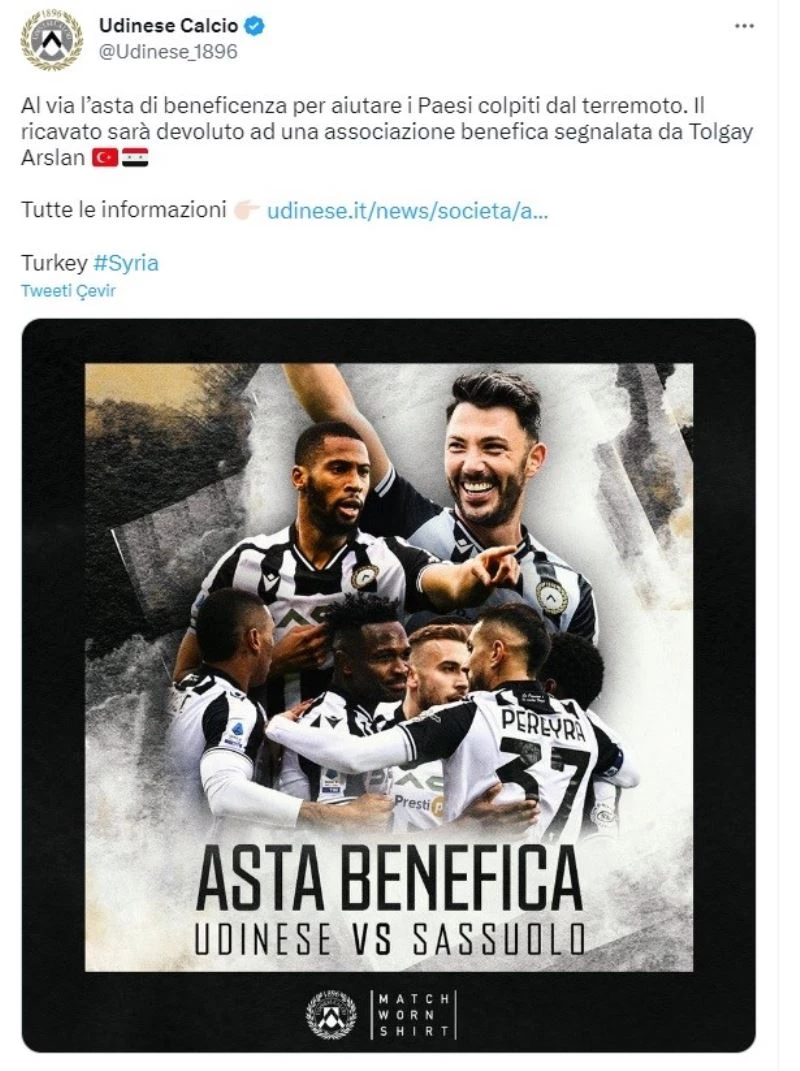Open the udinese.it/news/societa link
The height and width of the screenshot is (1071, 800).
407,210
